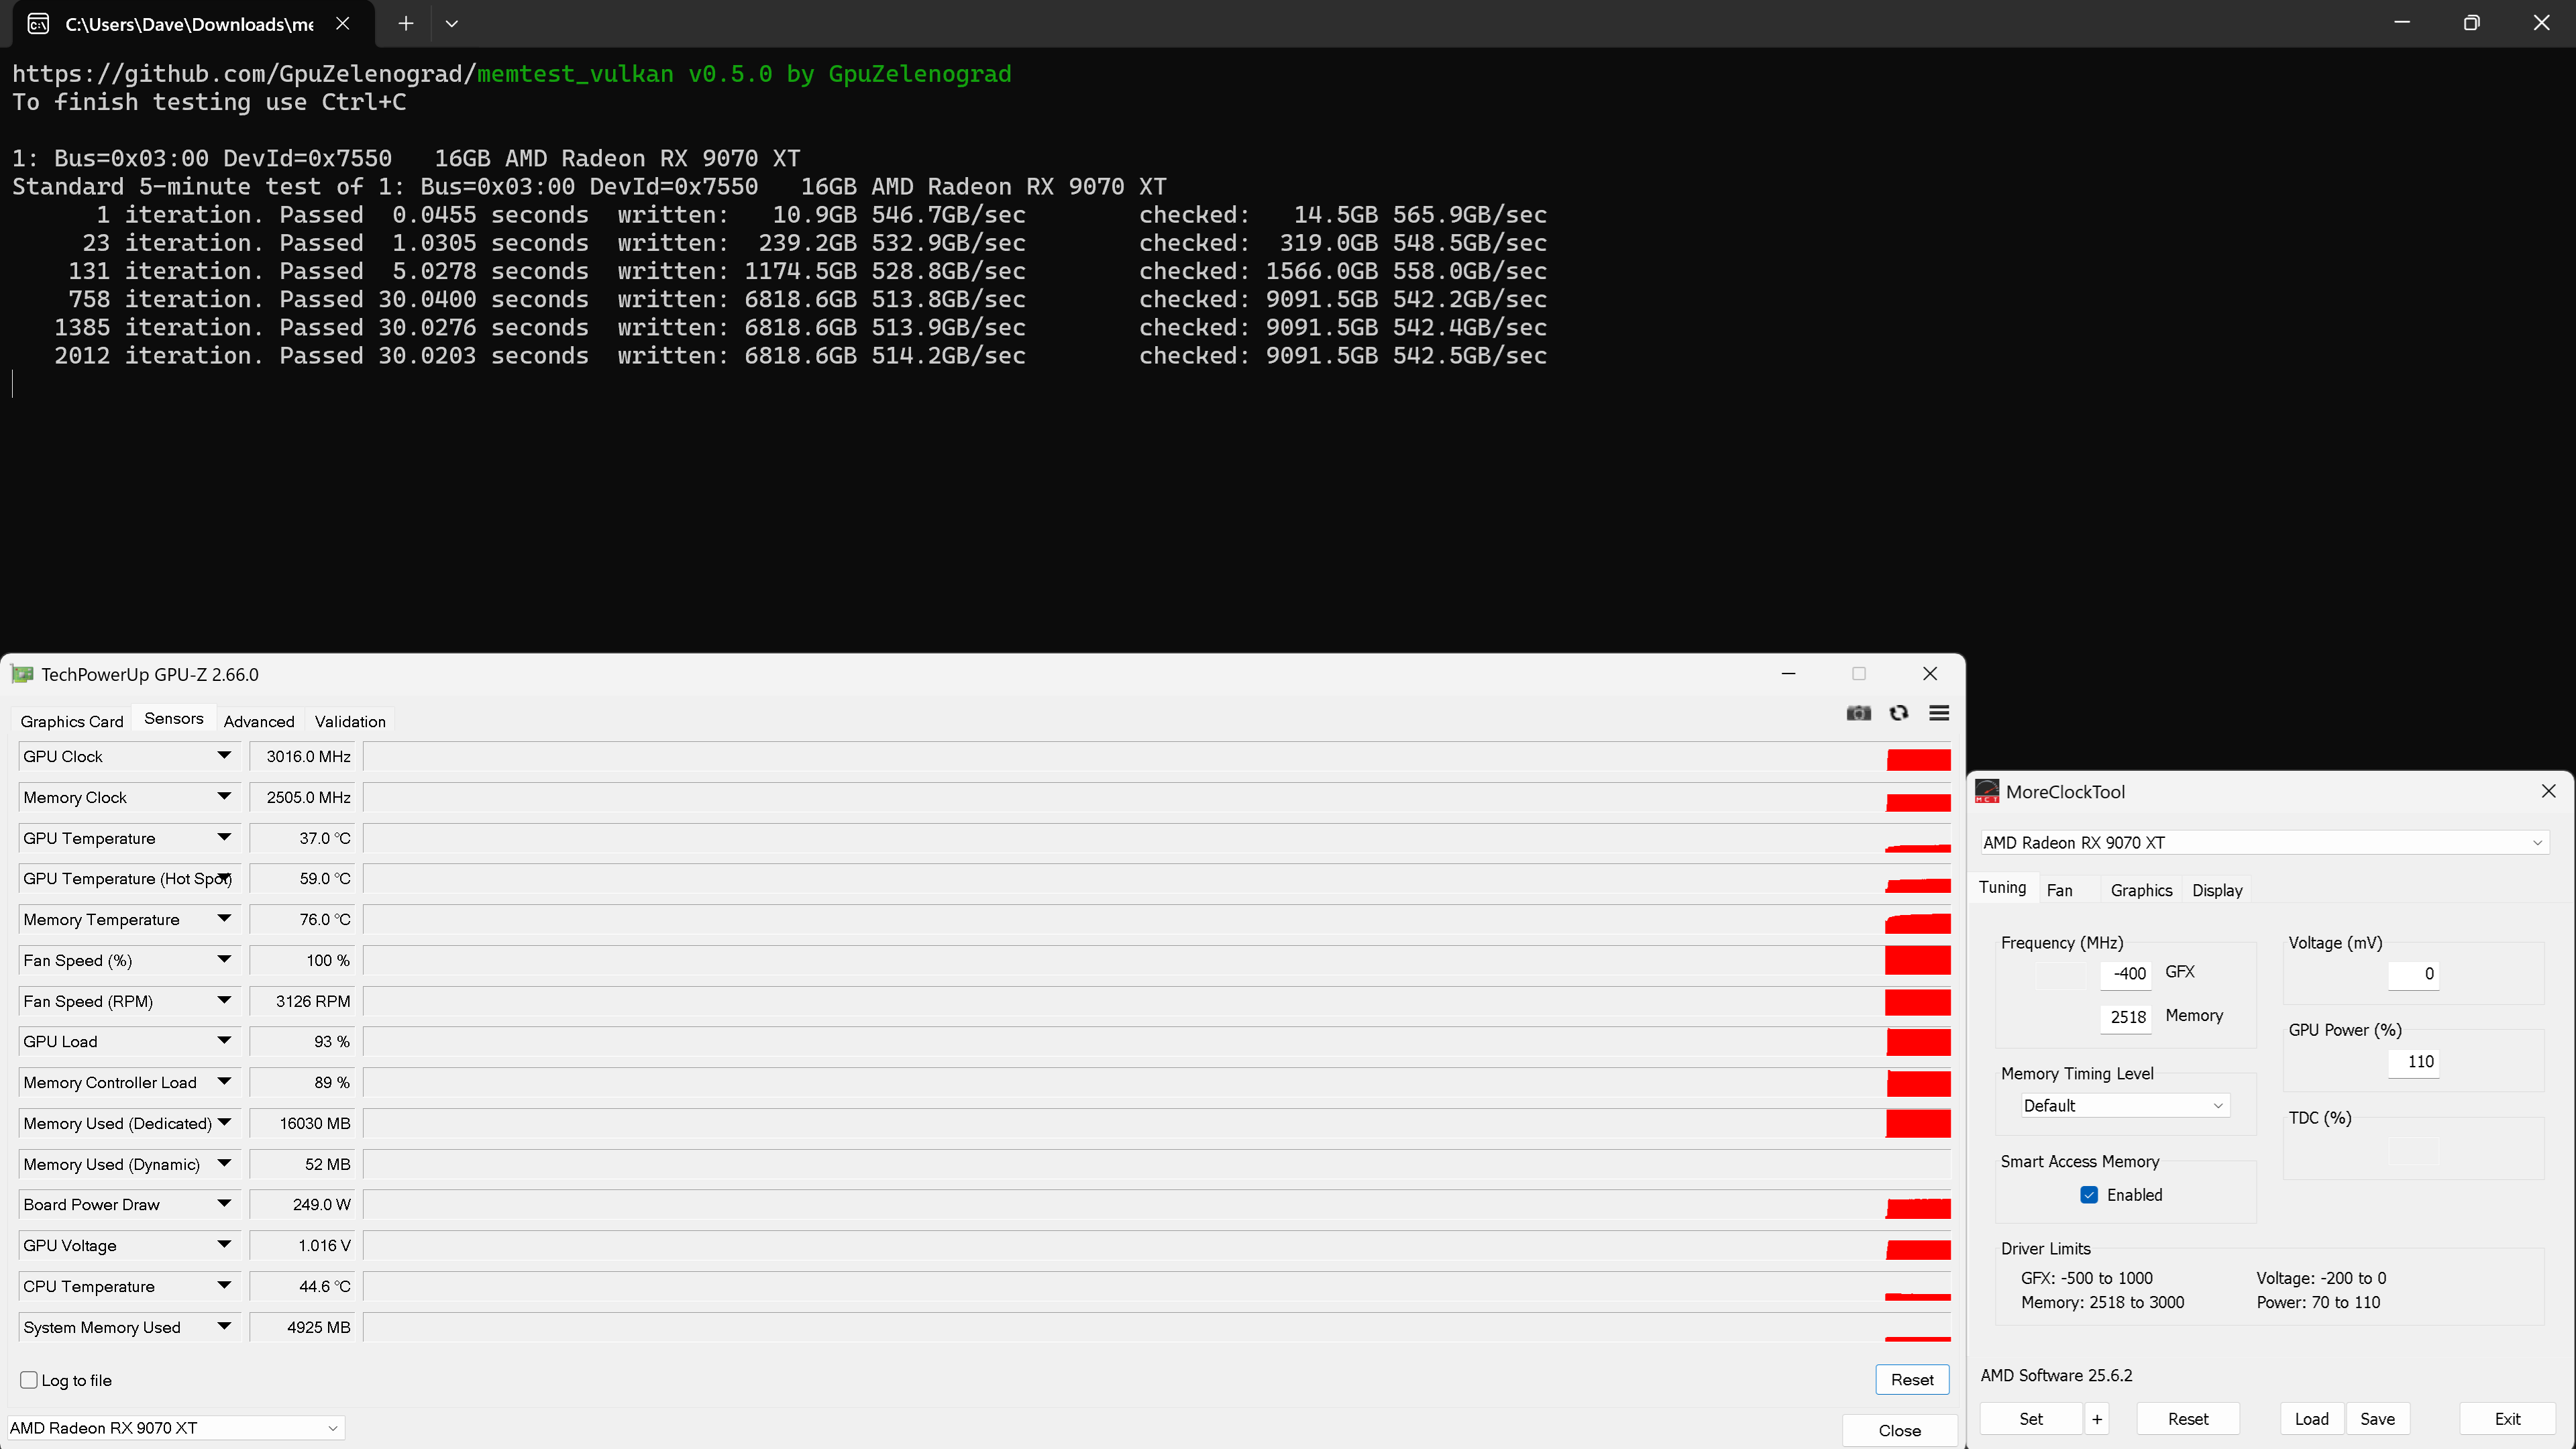Switch to the Graphics Card tab
2576x1449 pixels.
click(72, 721)
